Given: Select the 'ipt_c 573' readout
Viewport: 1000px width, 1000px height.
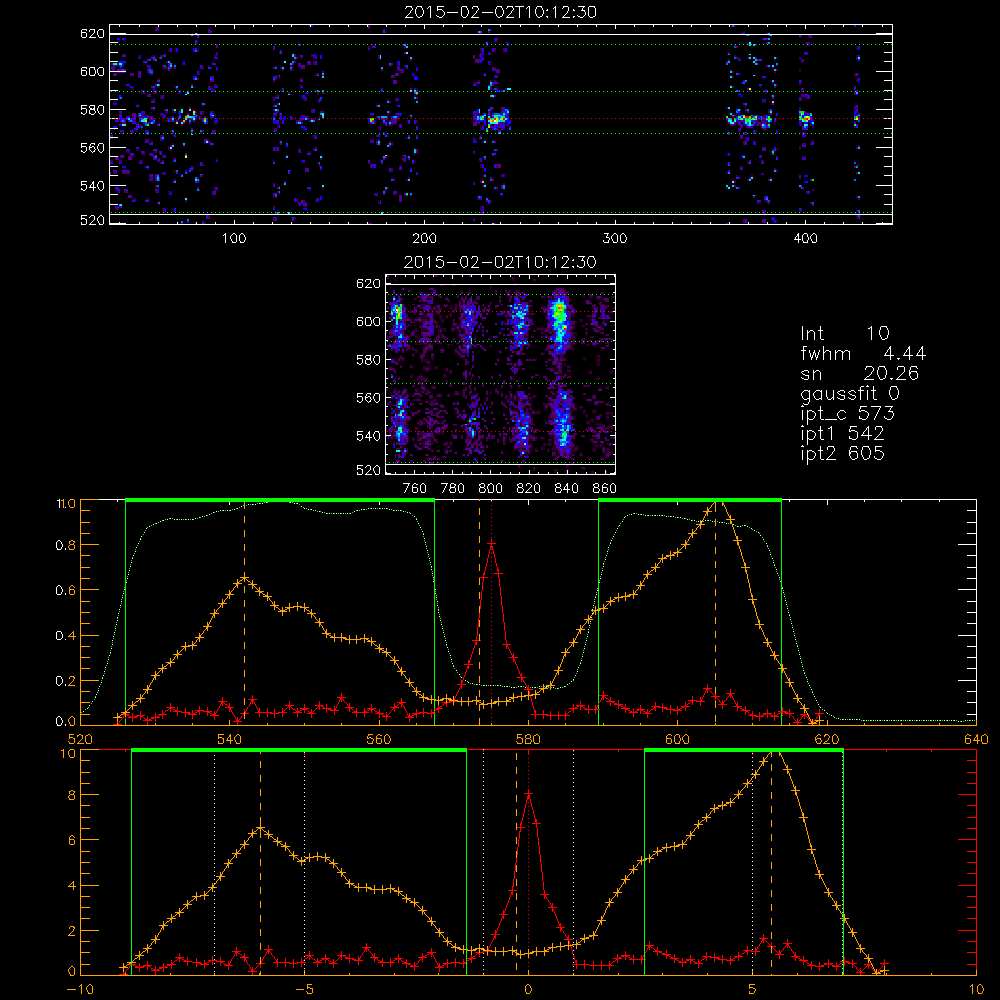Looking at the screenshot, I should pyautogui.click(x=848, y=414).
